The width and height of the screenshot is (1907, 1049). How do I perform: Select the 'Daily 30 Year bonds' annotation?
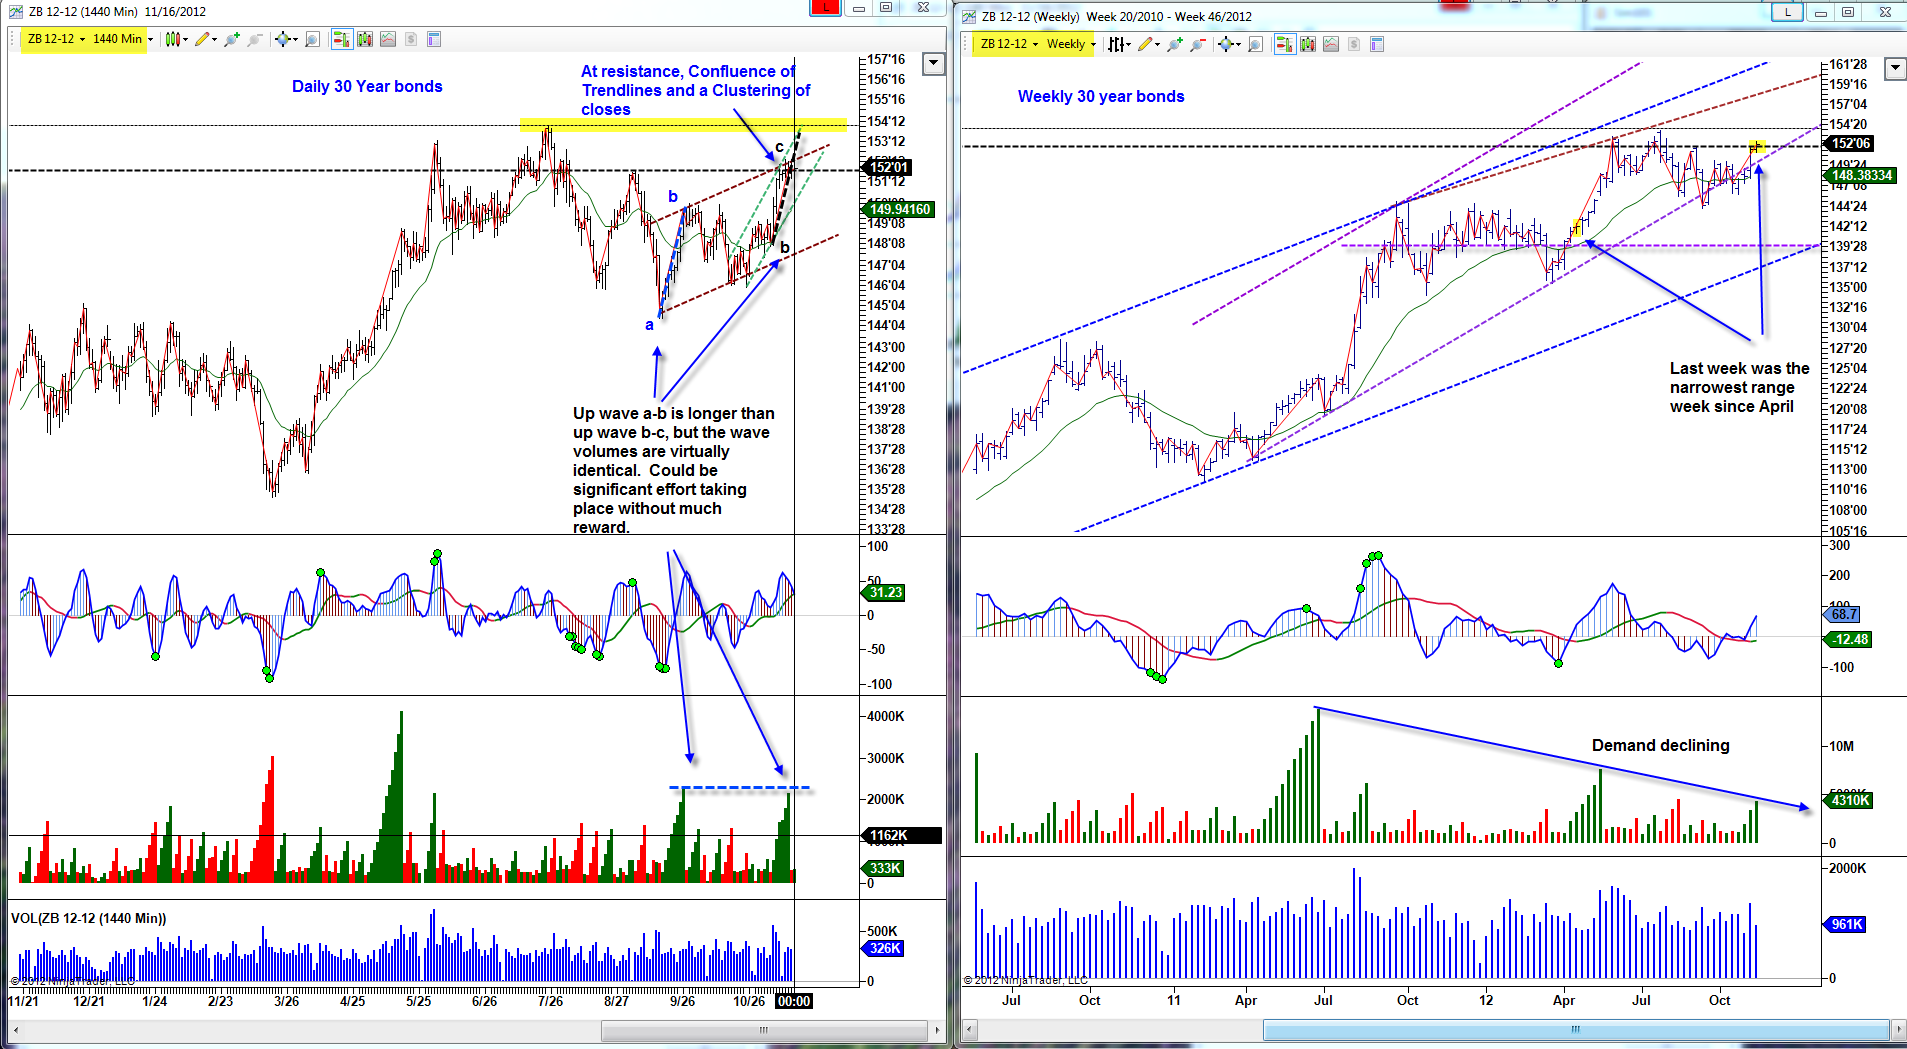367,86
